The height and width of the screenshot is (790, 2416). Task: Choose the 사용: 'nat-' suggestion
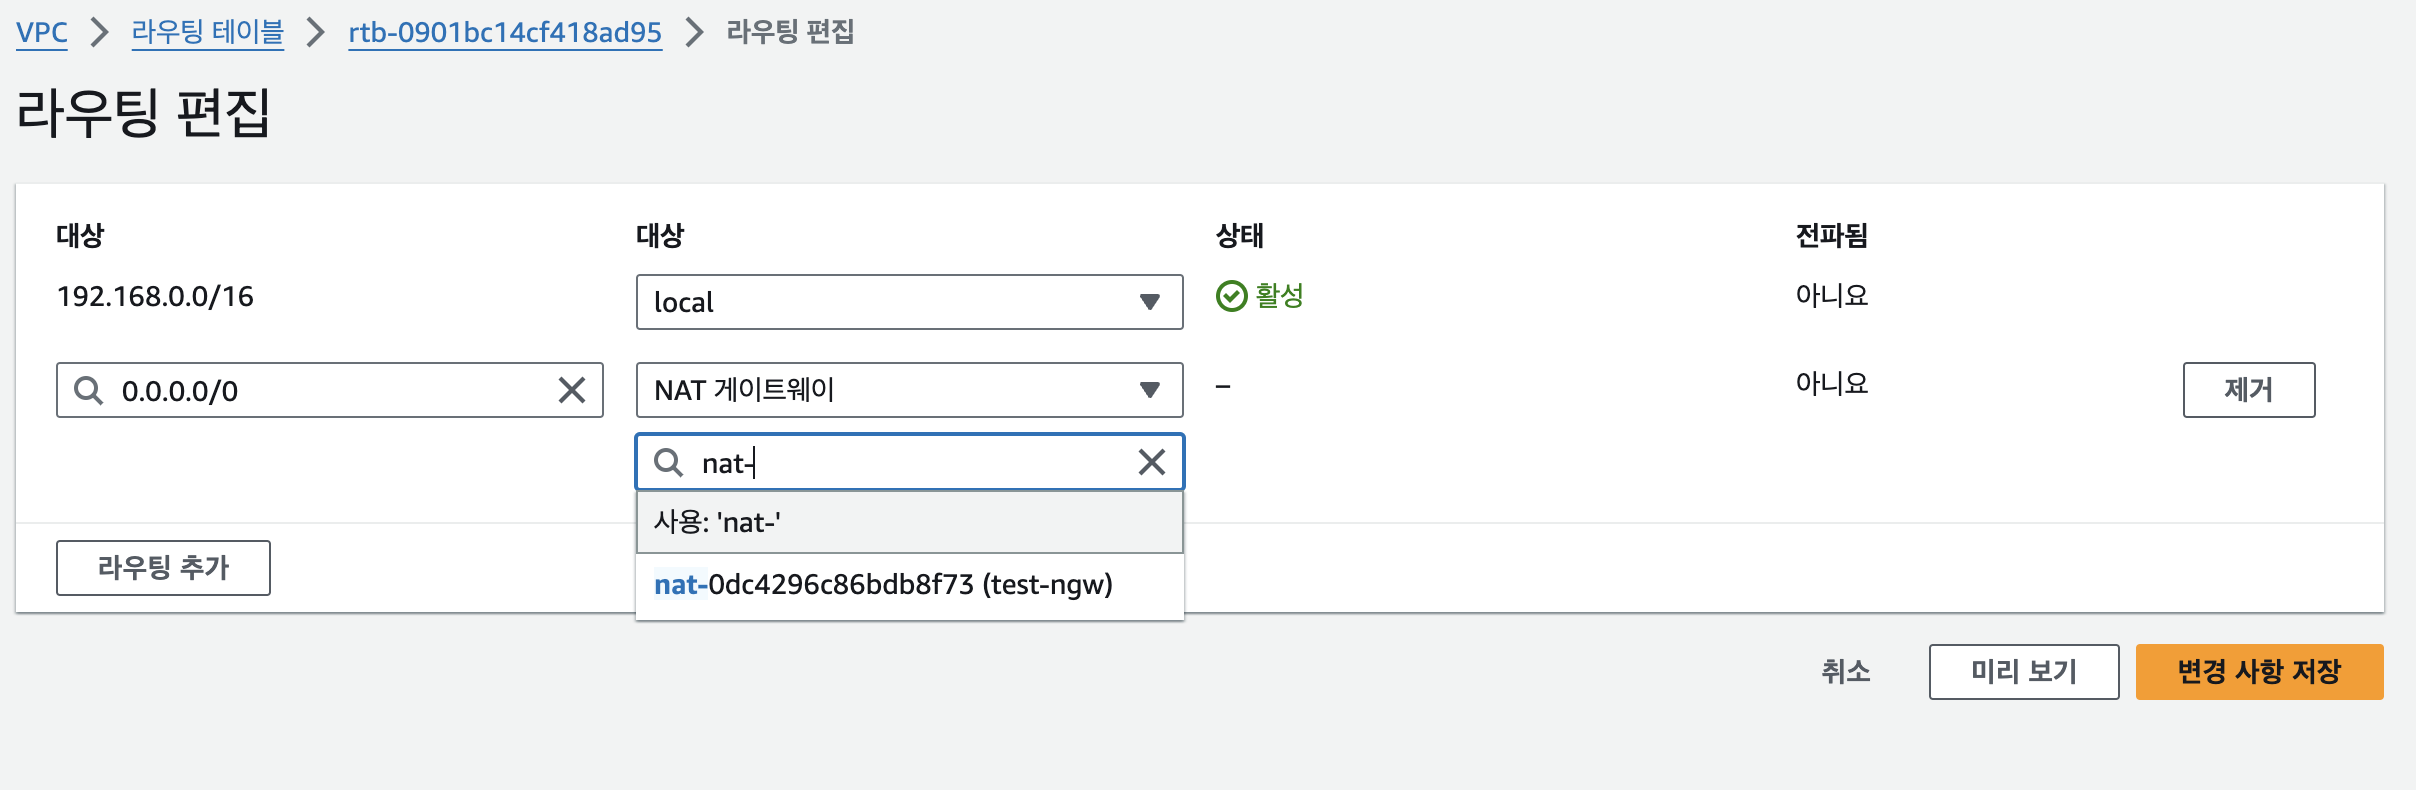(908, 522)
